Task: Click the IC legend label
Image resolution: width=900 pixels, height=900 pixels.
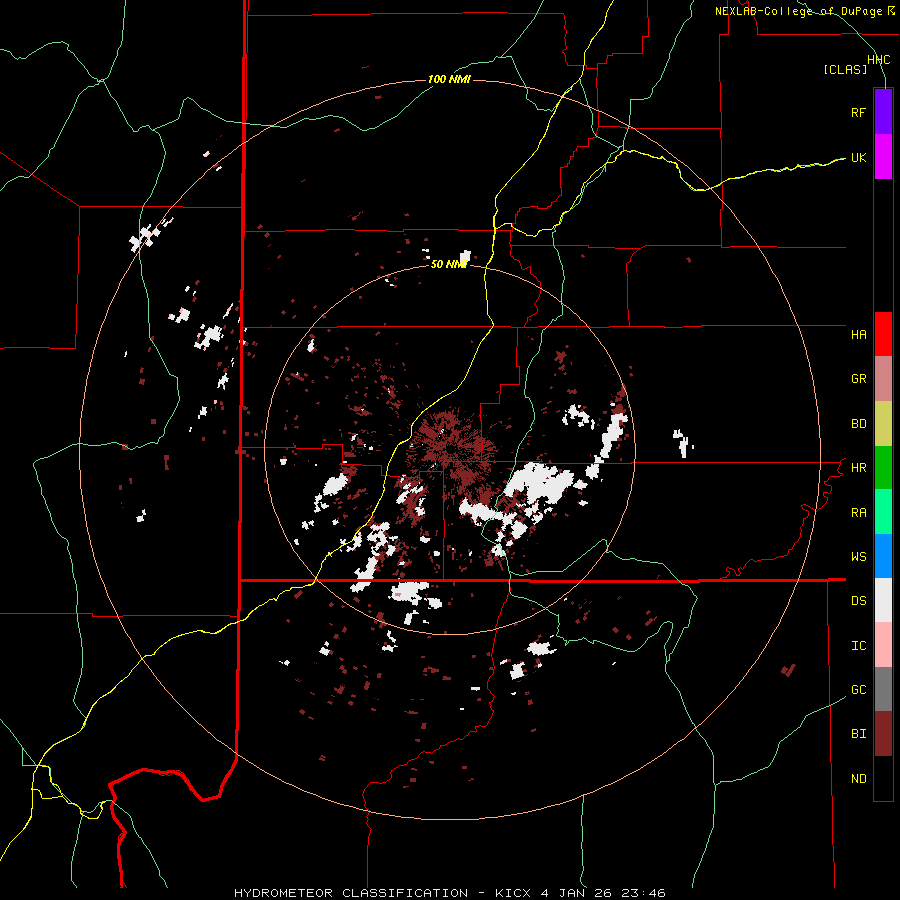Action: pyautogui.click(x=858, y=646)
